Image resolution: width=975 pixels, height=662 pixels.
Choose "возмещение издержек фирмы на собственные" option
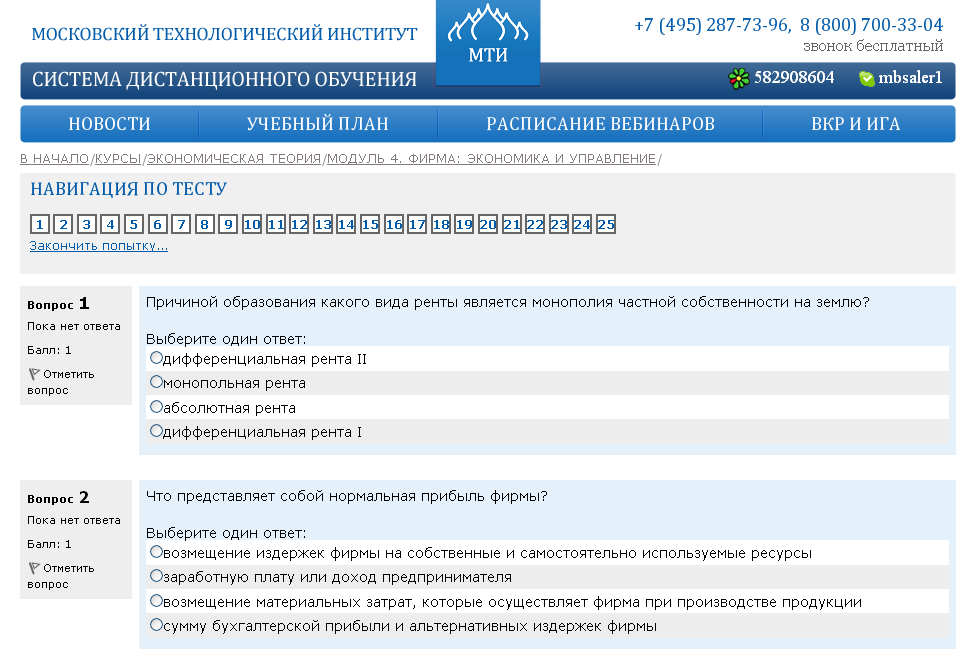coord(156,551)
